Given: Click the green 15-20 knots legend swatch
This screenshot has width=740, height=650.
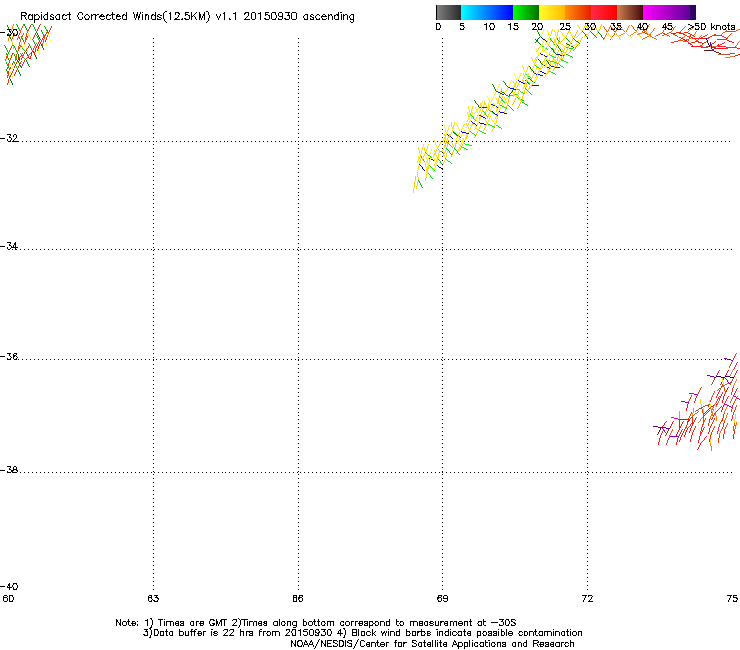Looking at the screenshot, I should click(526, 12).
